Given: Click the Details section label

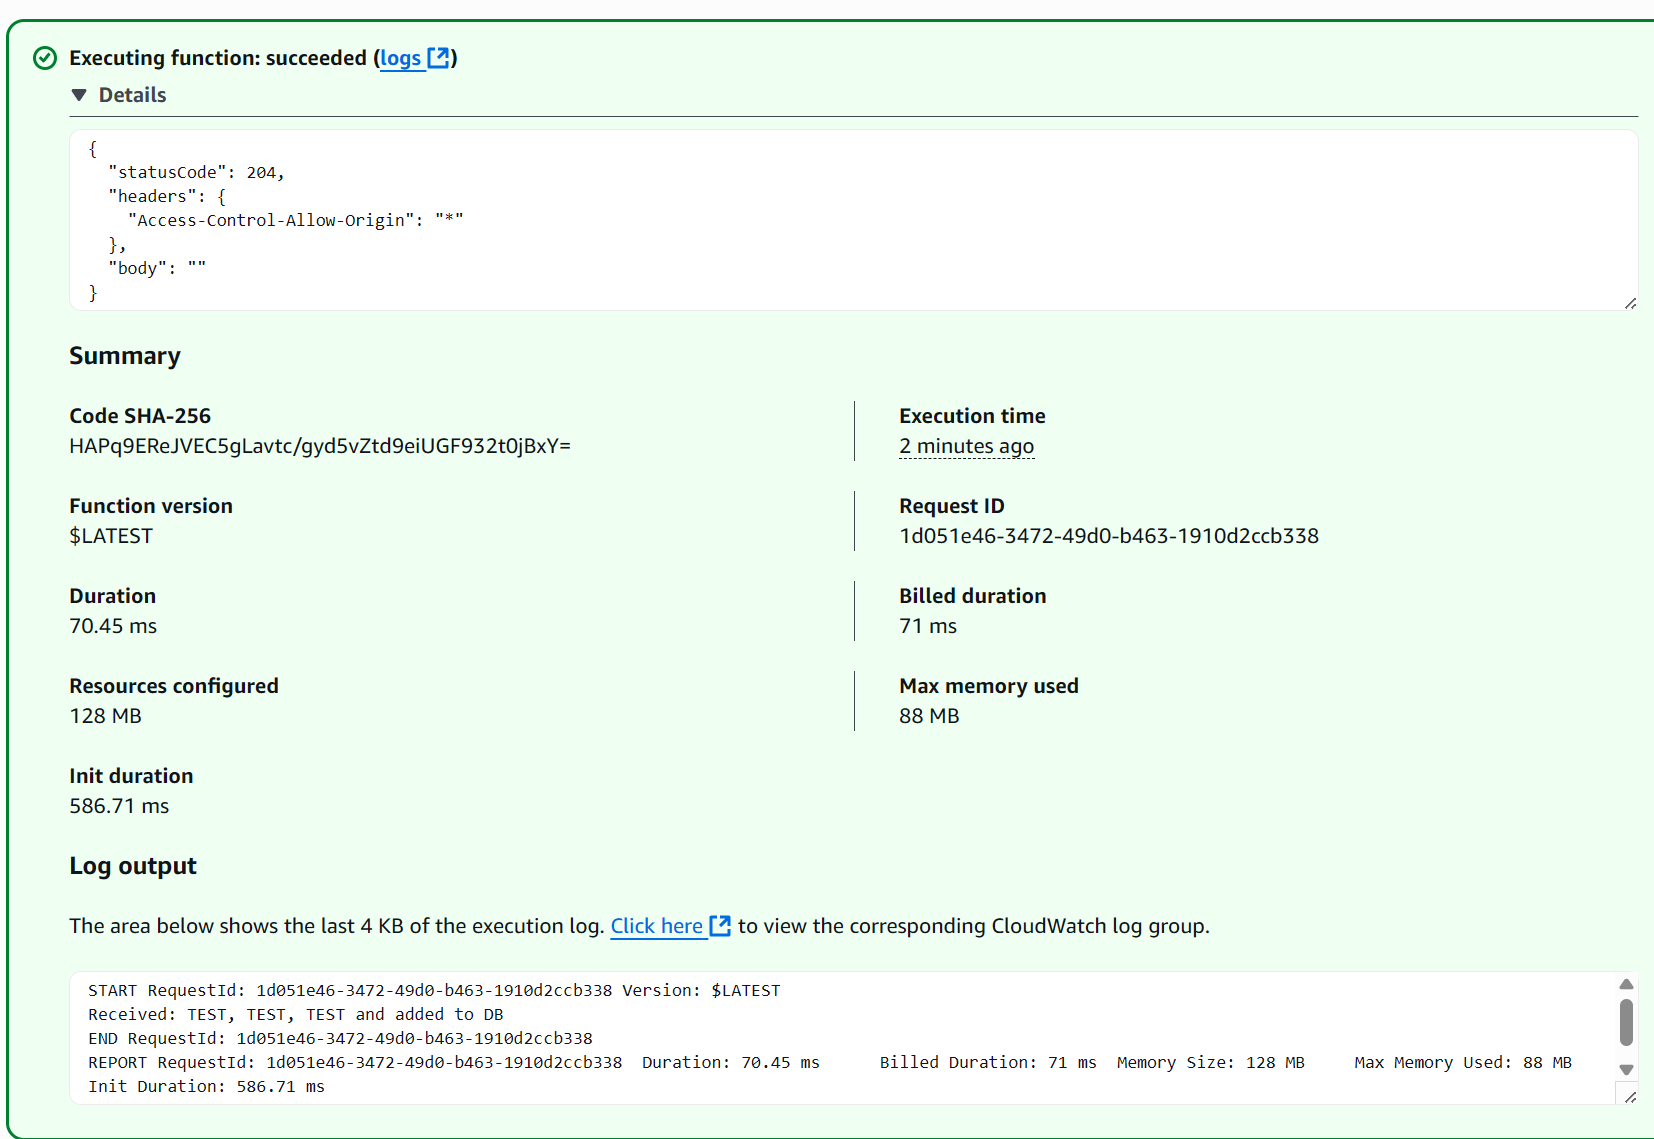Looking at the screenshot, I should click(x=132, y=95).
